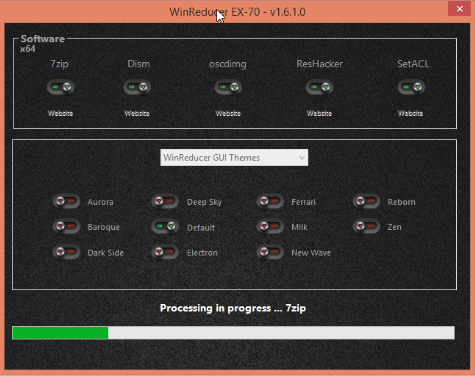Viewport: 475px width, 376px height.
Task: Toggle the SetACL software switch
Action: pos(411,87)
